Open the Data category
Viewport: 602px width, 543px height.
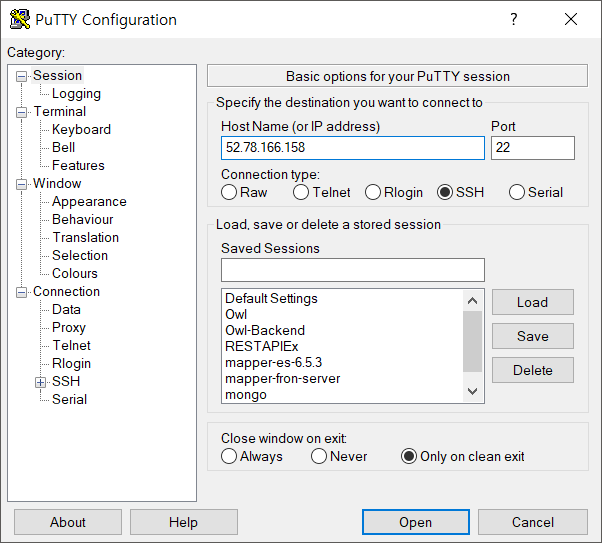[x=66, y=310]
